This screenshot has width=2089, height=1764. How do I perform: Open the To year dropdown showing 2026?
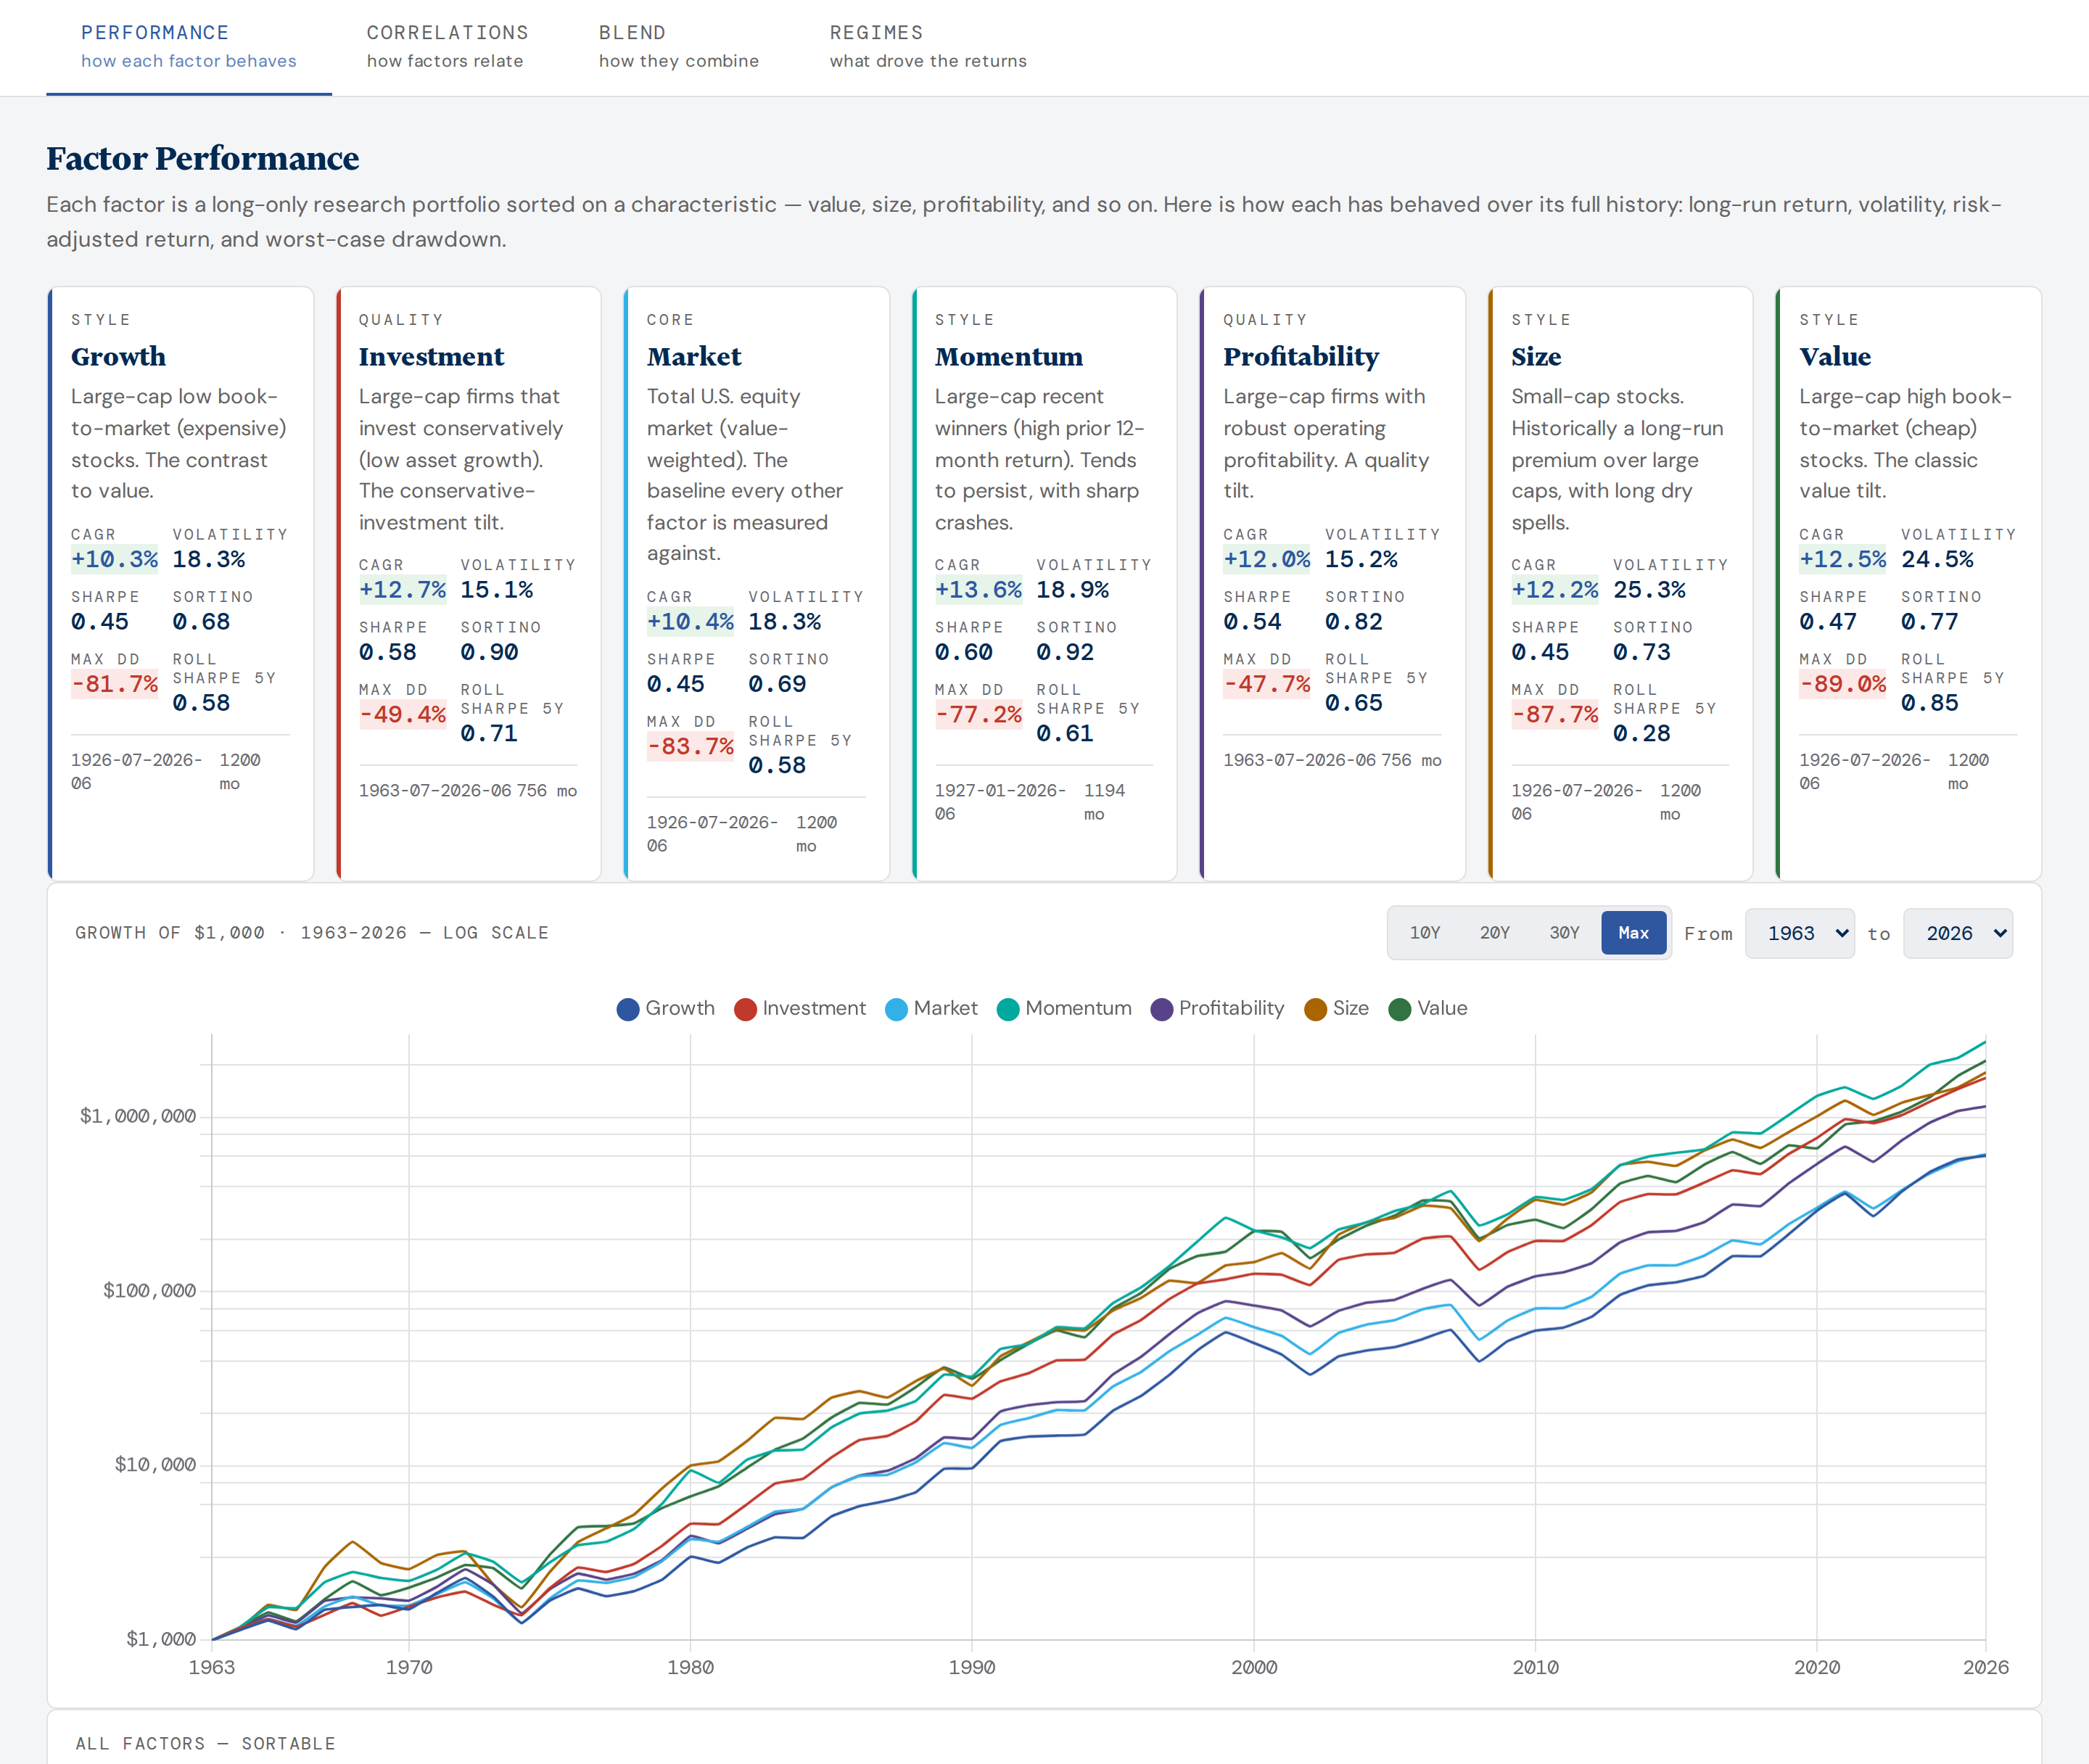click(x=1958, y=933)
